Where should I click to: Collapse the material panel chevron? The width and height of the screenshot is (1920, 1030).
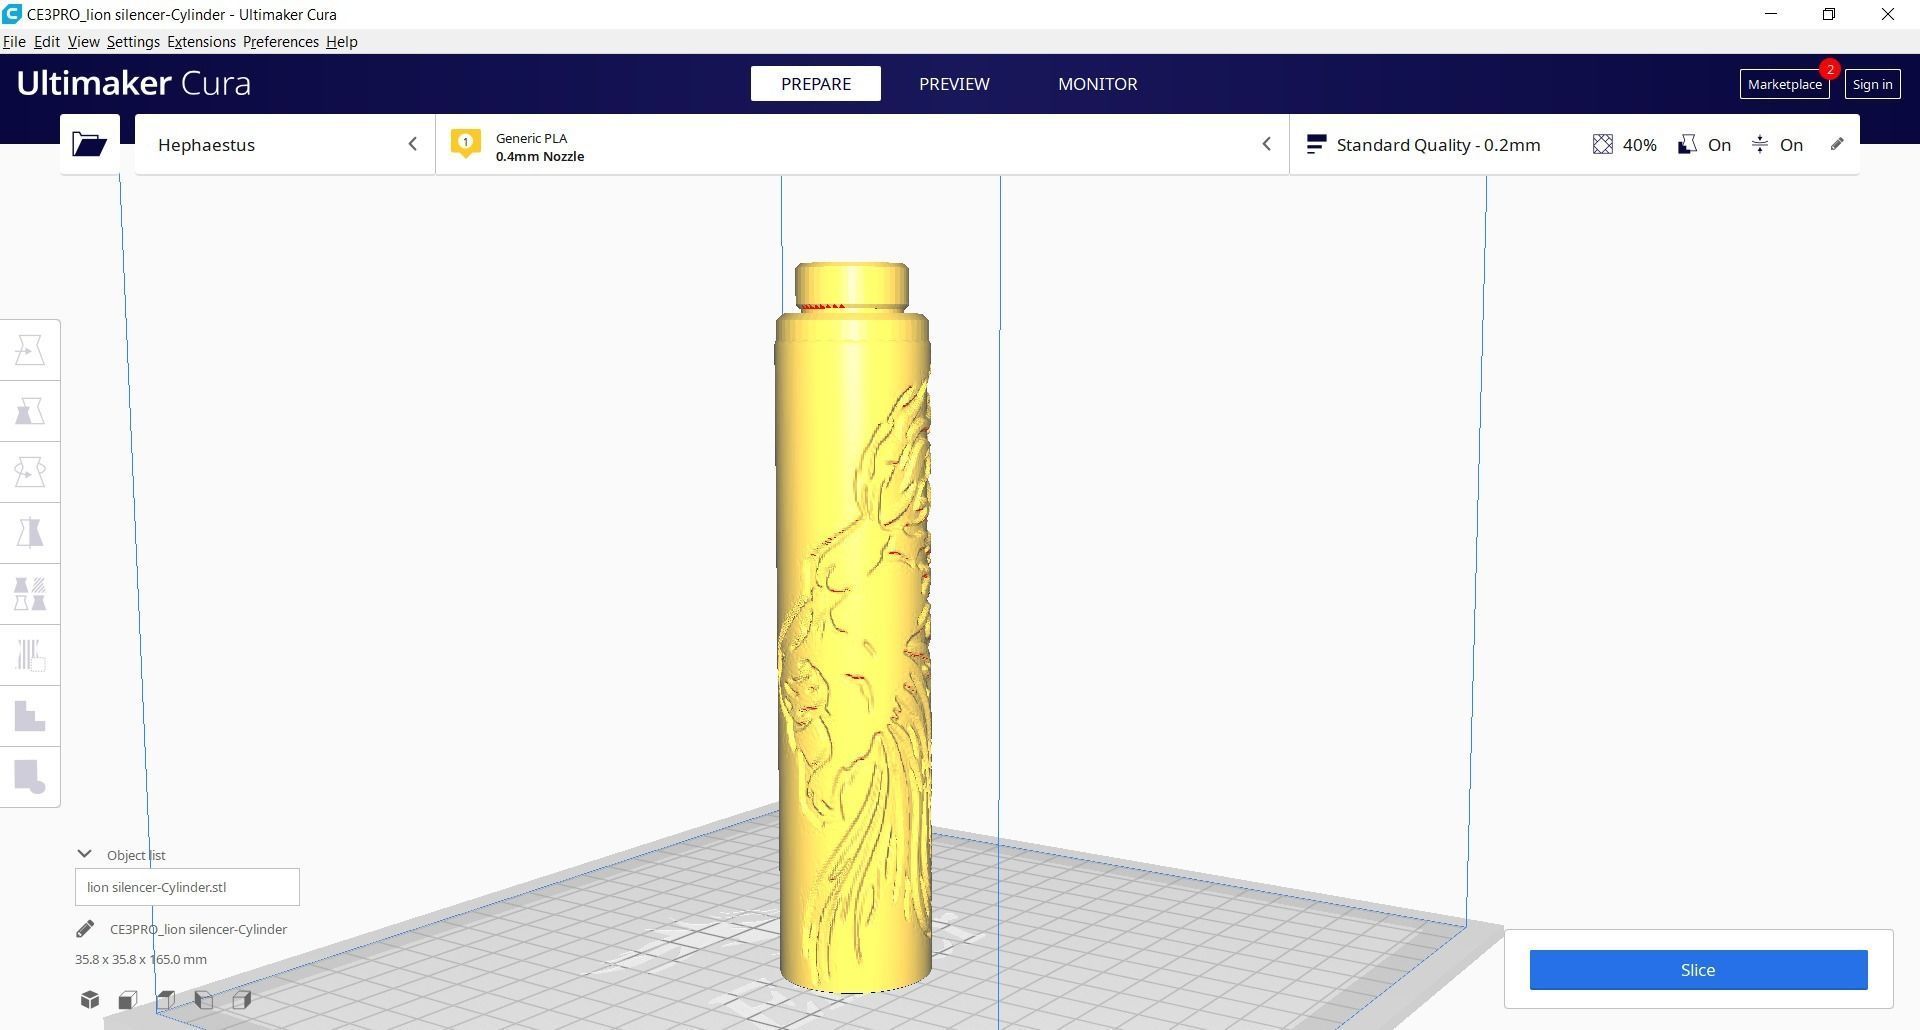coord(1266,145)
